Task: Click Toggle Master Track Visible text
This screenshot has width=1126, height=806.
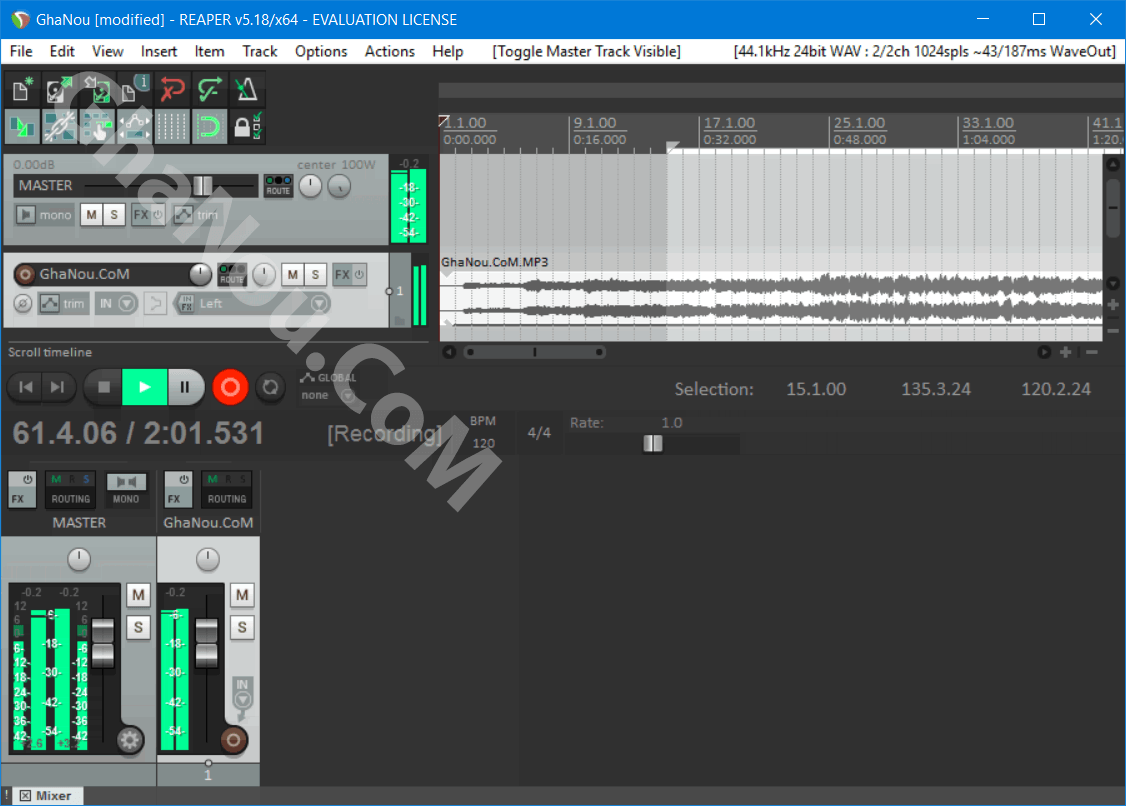Action: [x=586, y=51]
